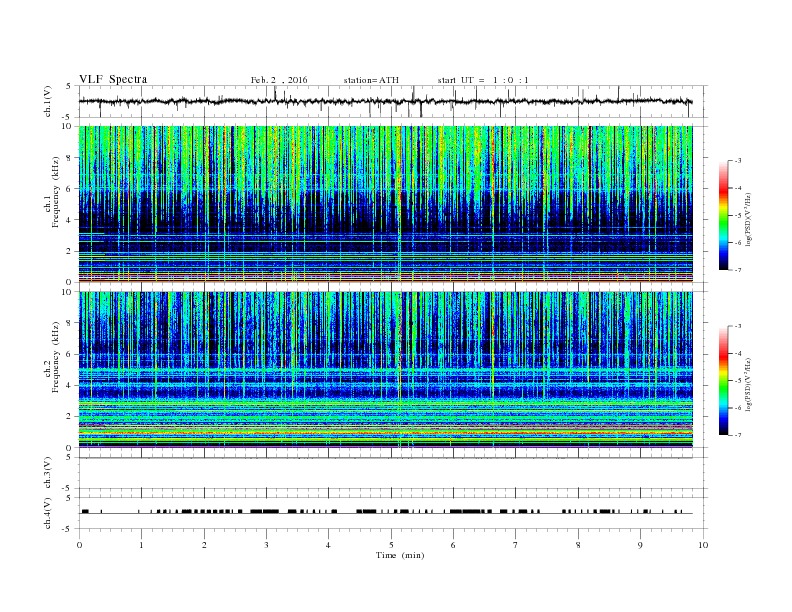Click the ch.1 voltage waveform trace
Image resolution: width=792 pixels, height=612 pixels.
tap(385, 101)
